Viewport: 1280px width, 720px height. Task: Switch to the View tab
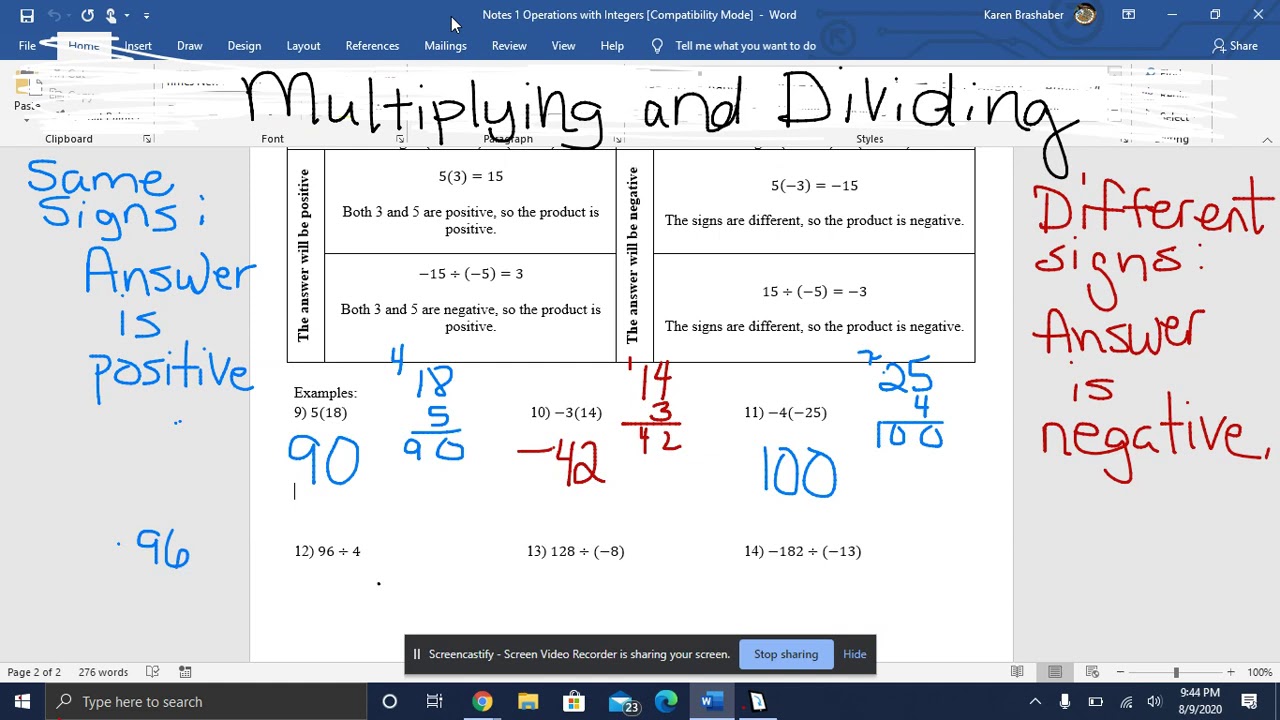pyautogui.click(x=563, y=46)
